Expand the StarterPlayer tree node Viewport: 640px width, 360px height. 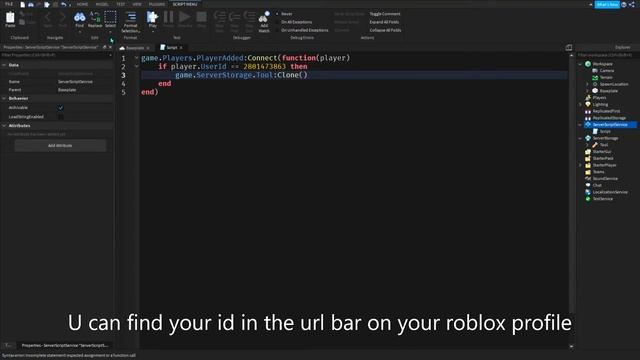tap(580, 165)
